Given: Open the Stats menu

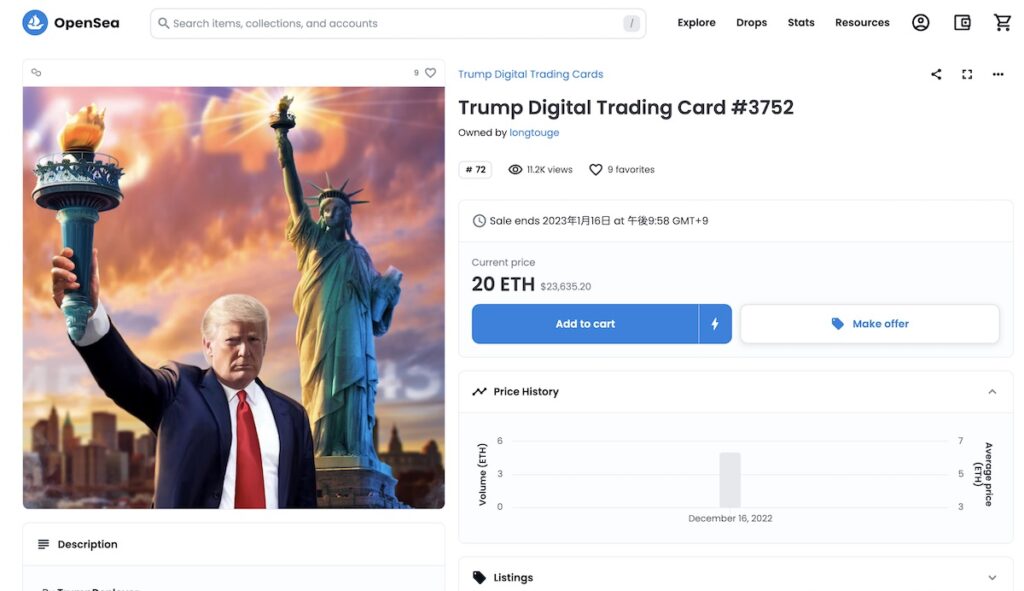Looking at the screenshot, I should click(801, 23).
